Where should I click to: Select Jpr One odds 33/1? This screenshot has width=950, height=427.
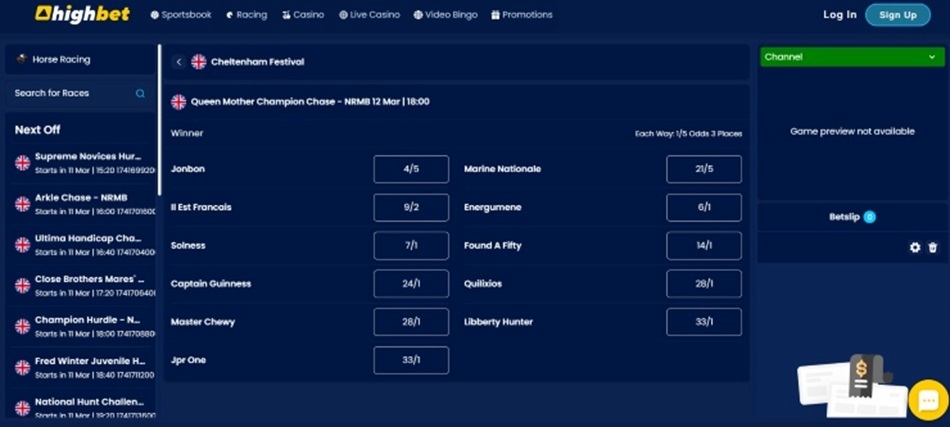click(x=411, y=360)
